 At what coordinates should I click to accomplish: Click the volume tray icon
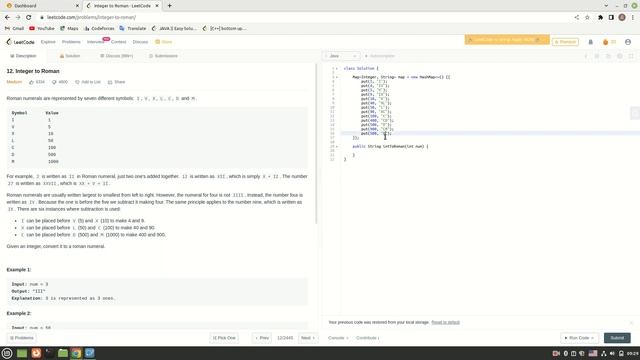[612, 353]
